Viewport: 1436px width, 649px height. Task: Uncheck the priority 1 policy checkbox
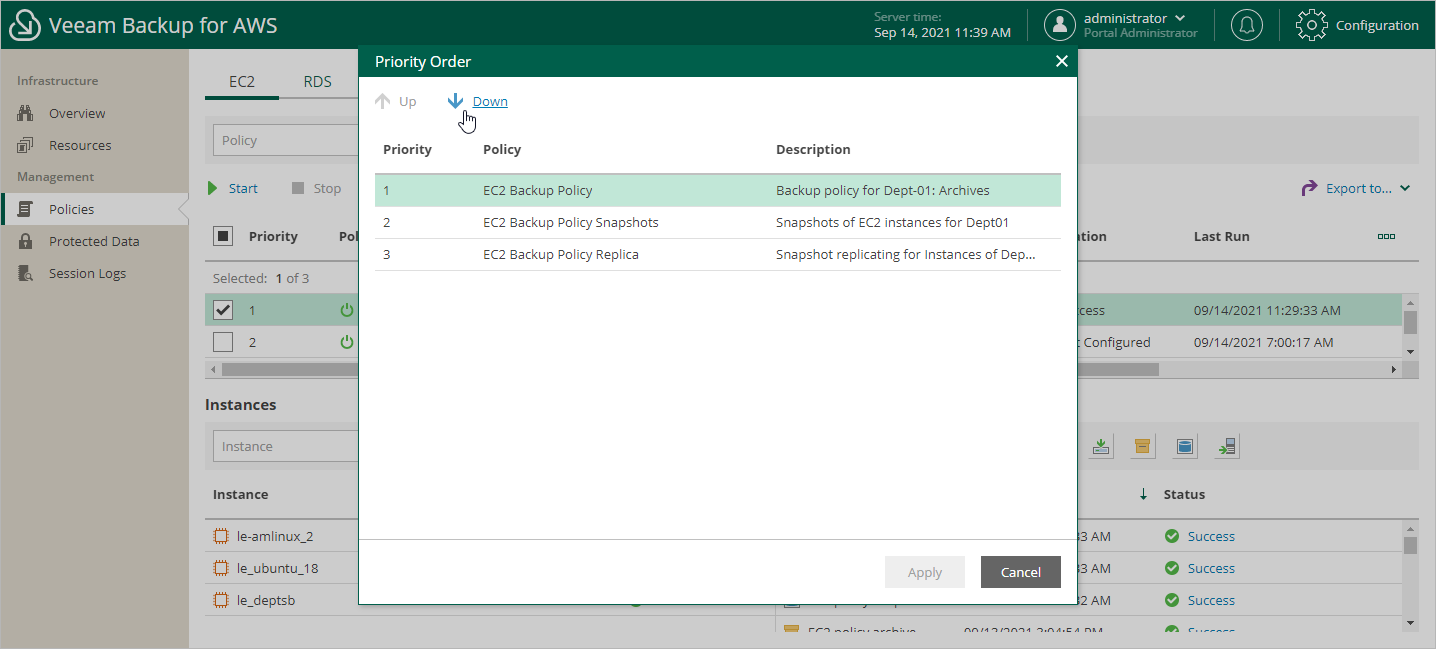click(223, 310)
